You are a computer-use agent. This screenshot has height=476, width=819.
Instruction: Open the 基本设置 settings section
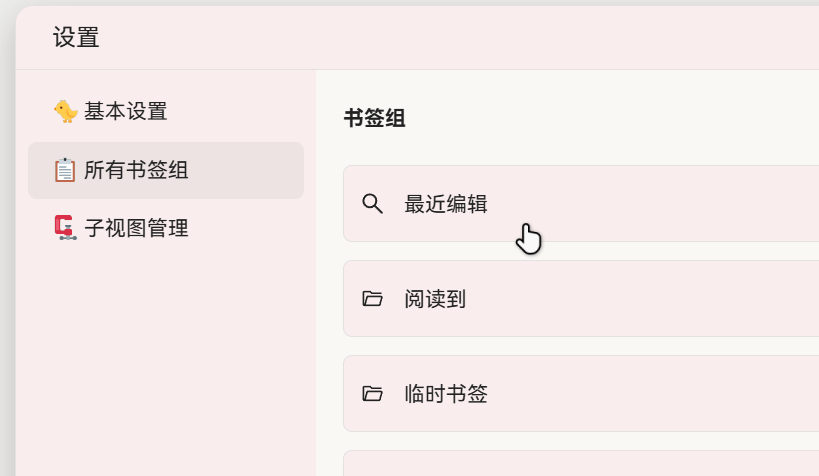click(x=125, y=111)
